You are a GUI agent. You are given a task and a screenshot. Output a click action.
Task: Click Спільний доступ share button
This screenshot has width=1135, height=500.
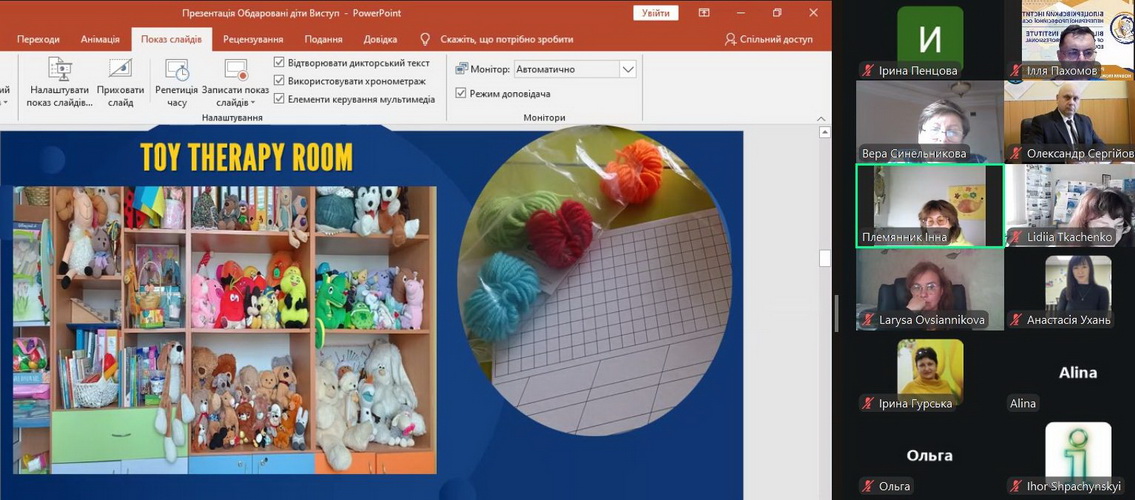tap(768, 39)
